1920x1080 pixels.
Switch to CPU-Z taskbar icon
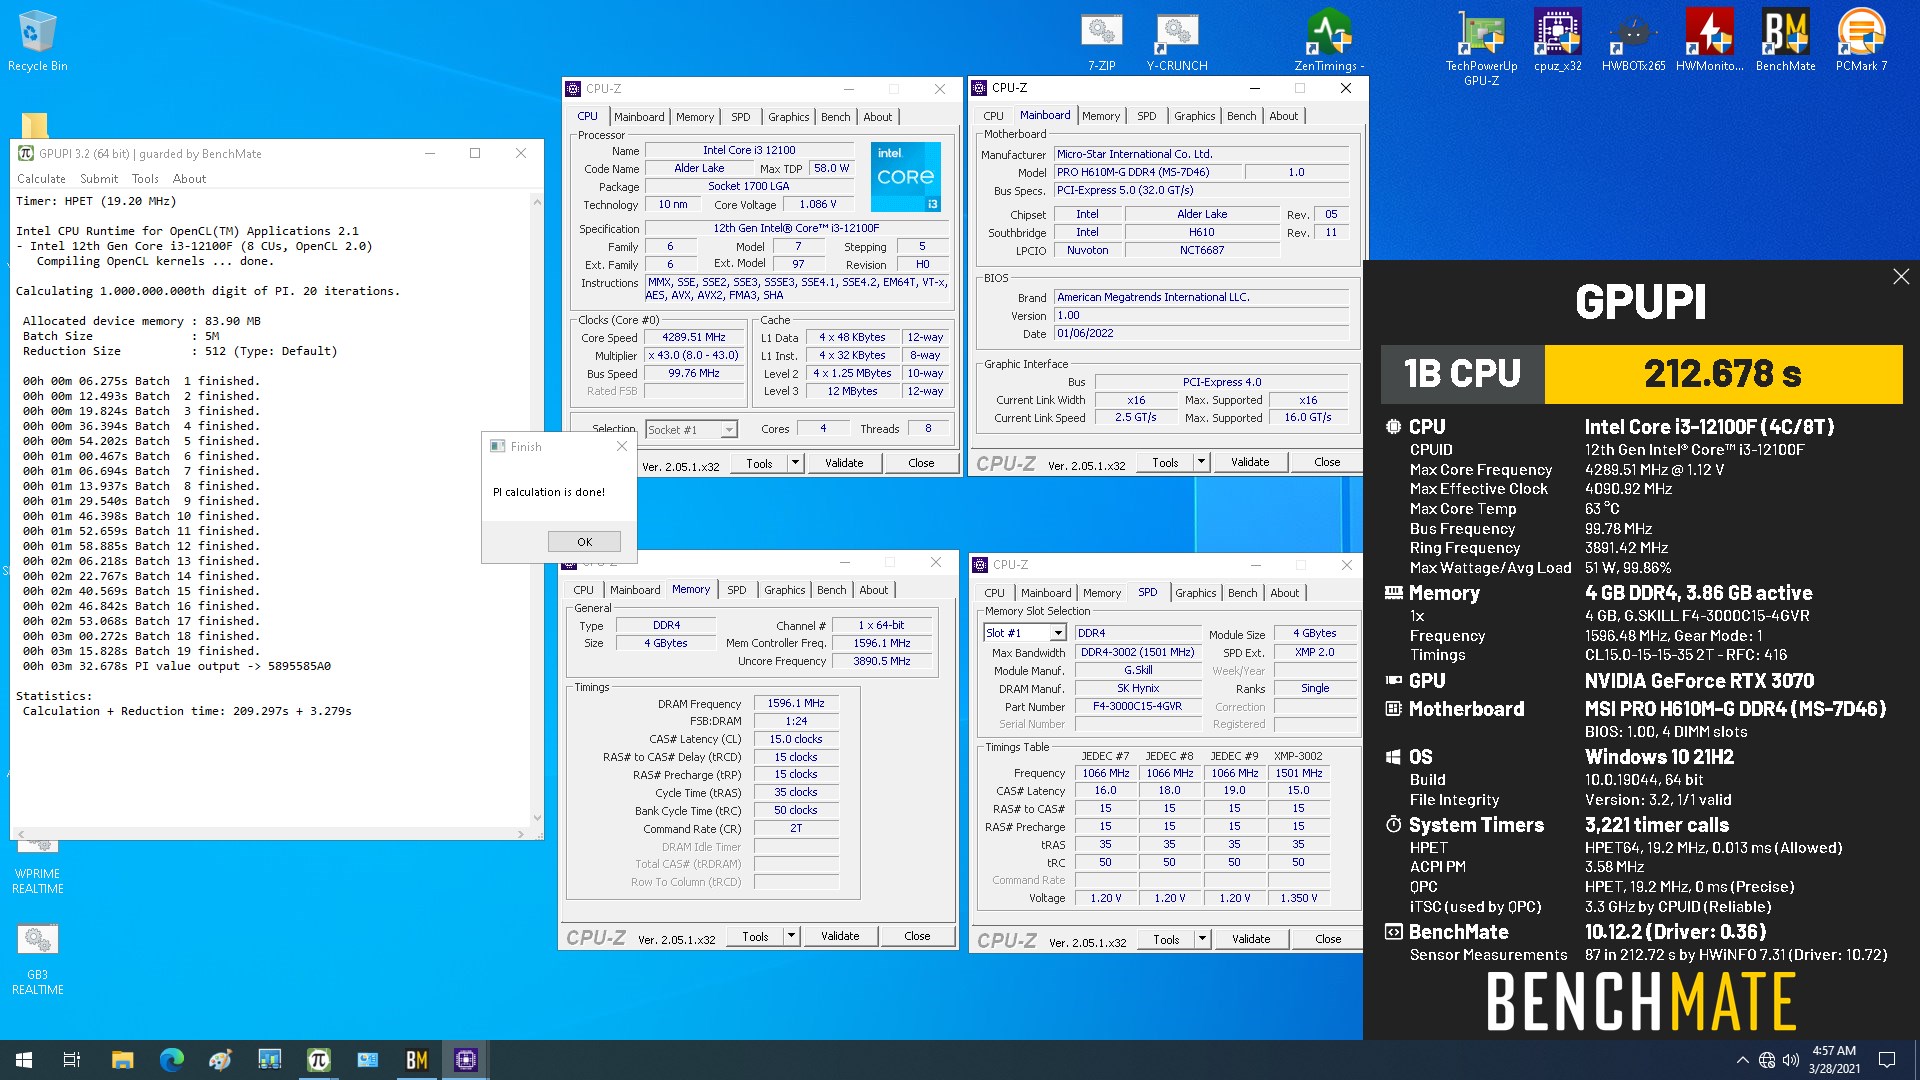pyautogui.click(x=466, y=1060)
